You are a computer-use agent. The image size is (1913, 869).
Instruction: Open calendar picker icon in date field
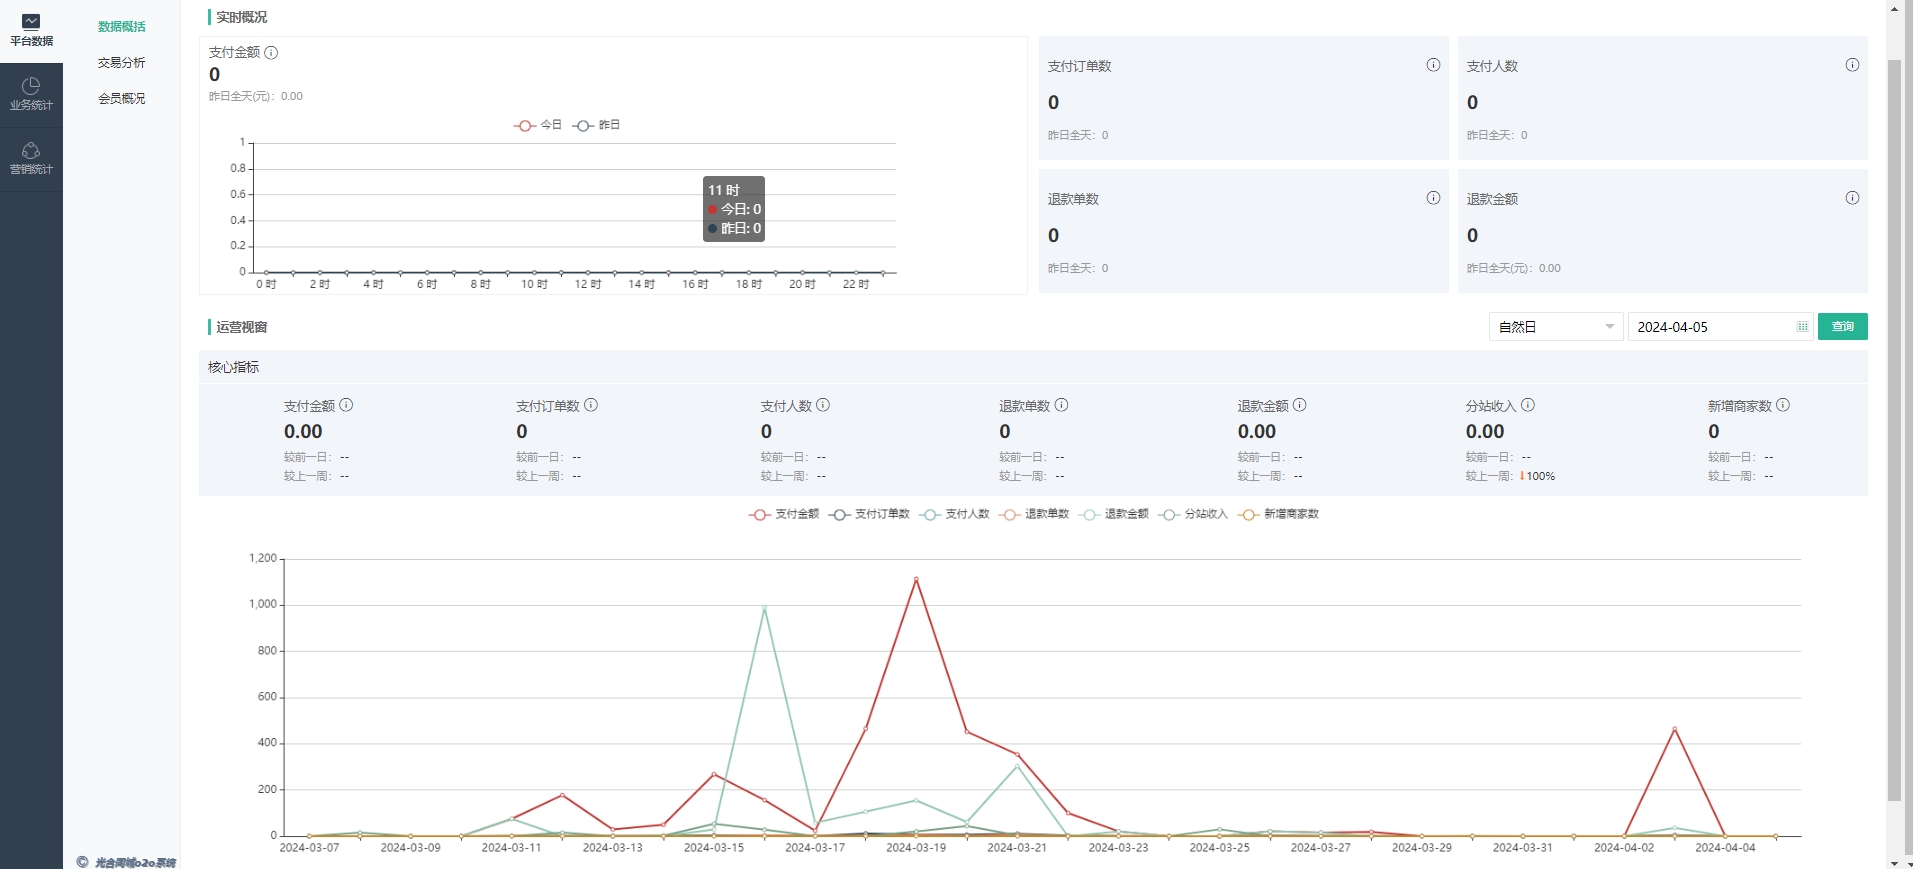coord(1802,327)
